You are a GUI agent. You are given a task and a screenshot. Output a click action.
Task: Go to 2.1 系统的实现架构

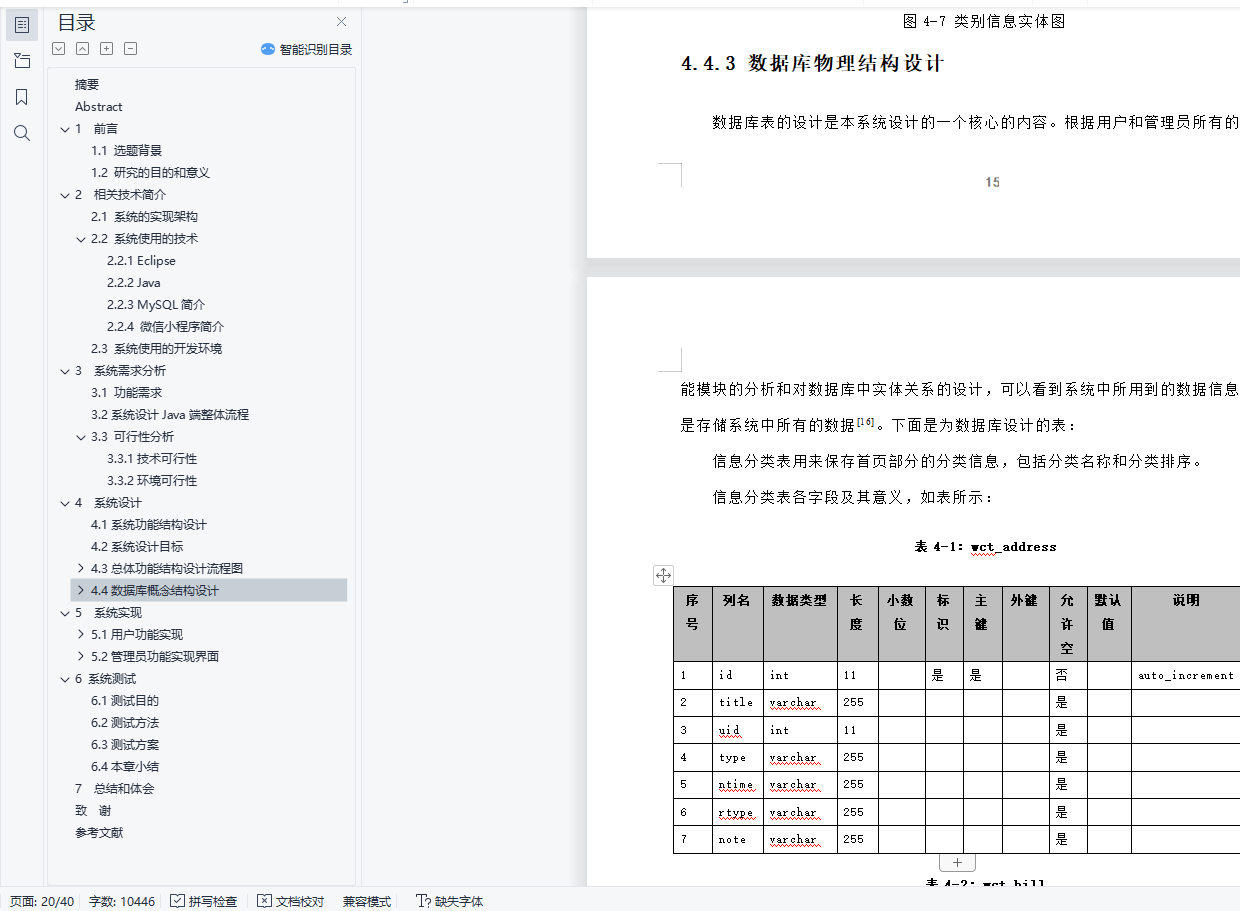tap(144, 217)
